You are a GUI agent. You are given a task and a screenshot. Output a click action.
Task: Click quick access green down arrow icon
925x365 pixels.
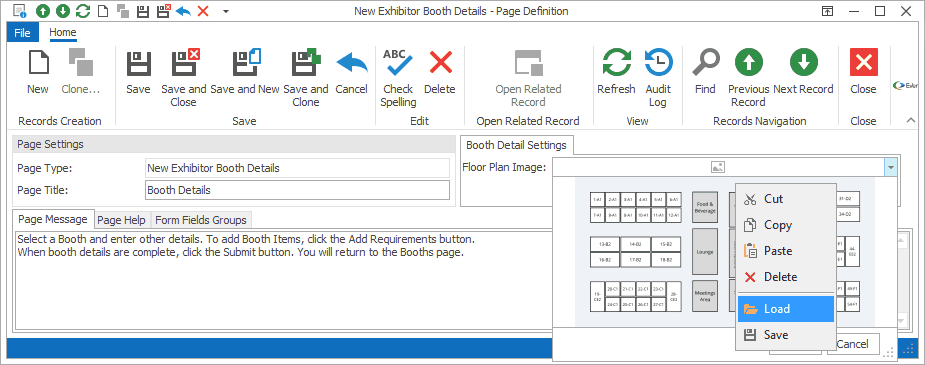[x=63, y=11]
